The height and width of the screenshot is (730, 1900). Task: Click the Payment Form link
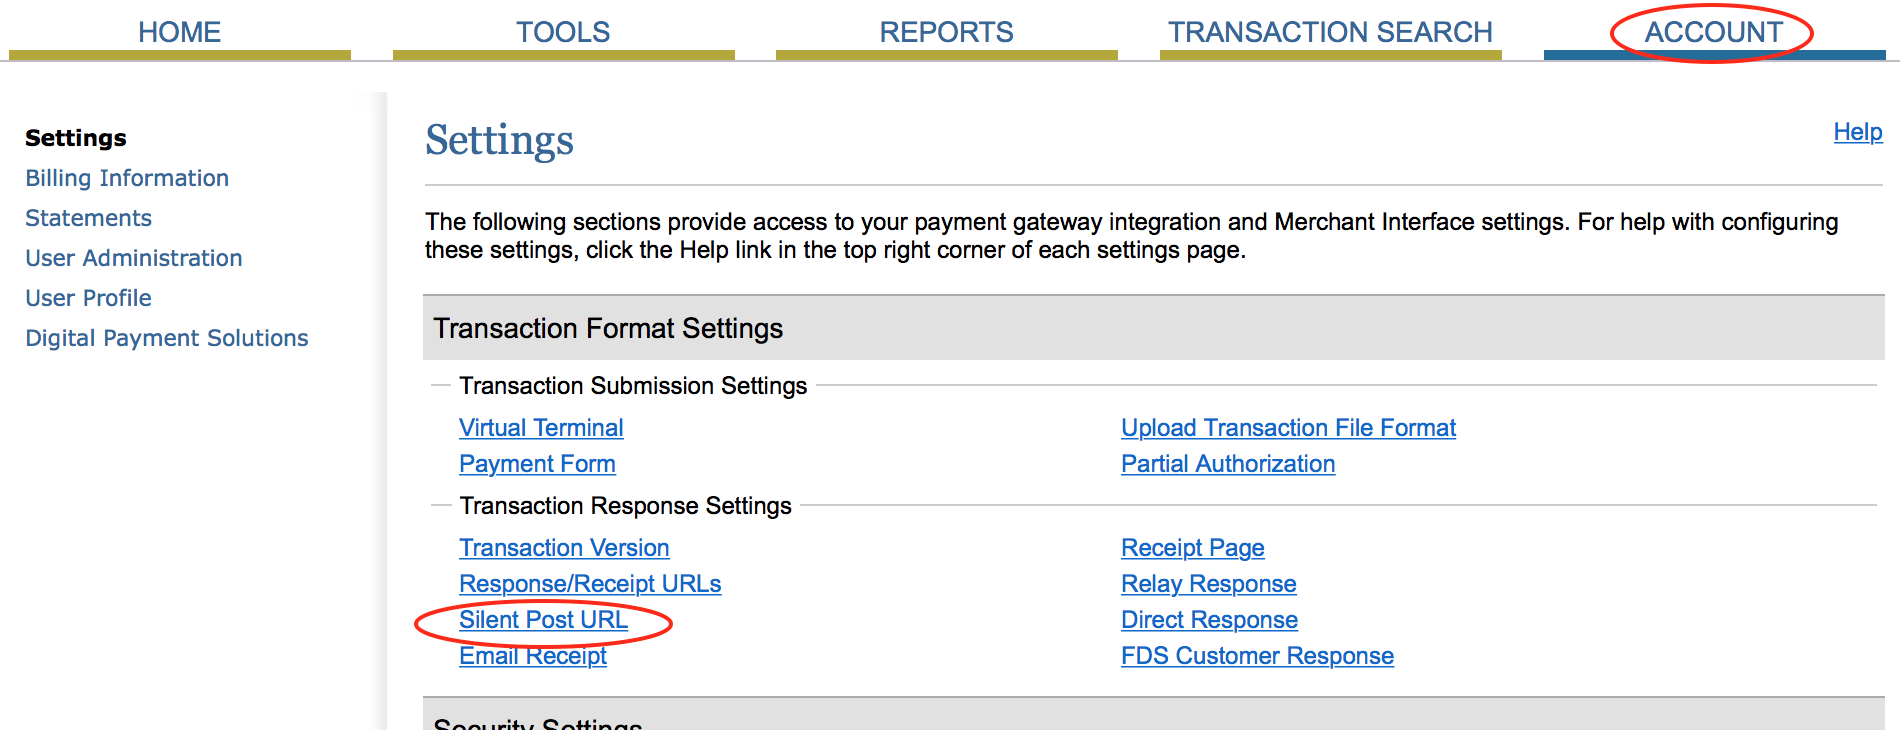(537, 464)
